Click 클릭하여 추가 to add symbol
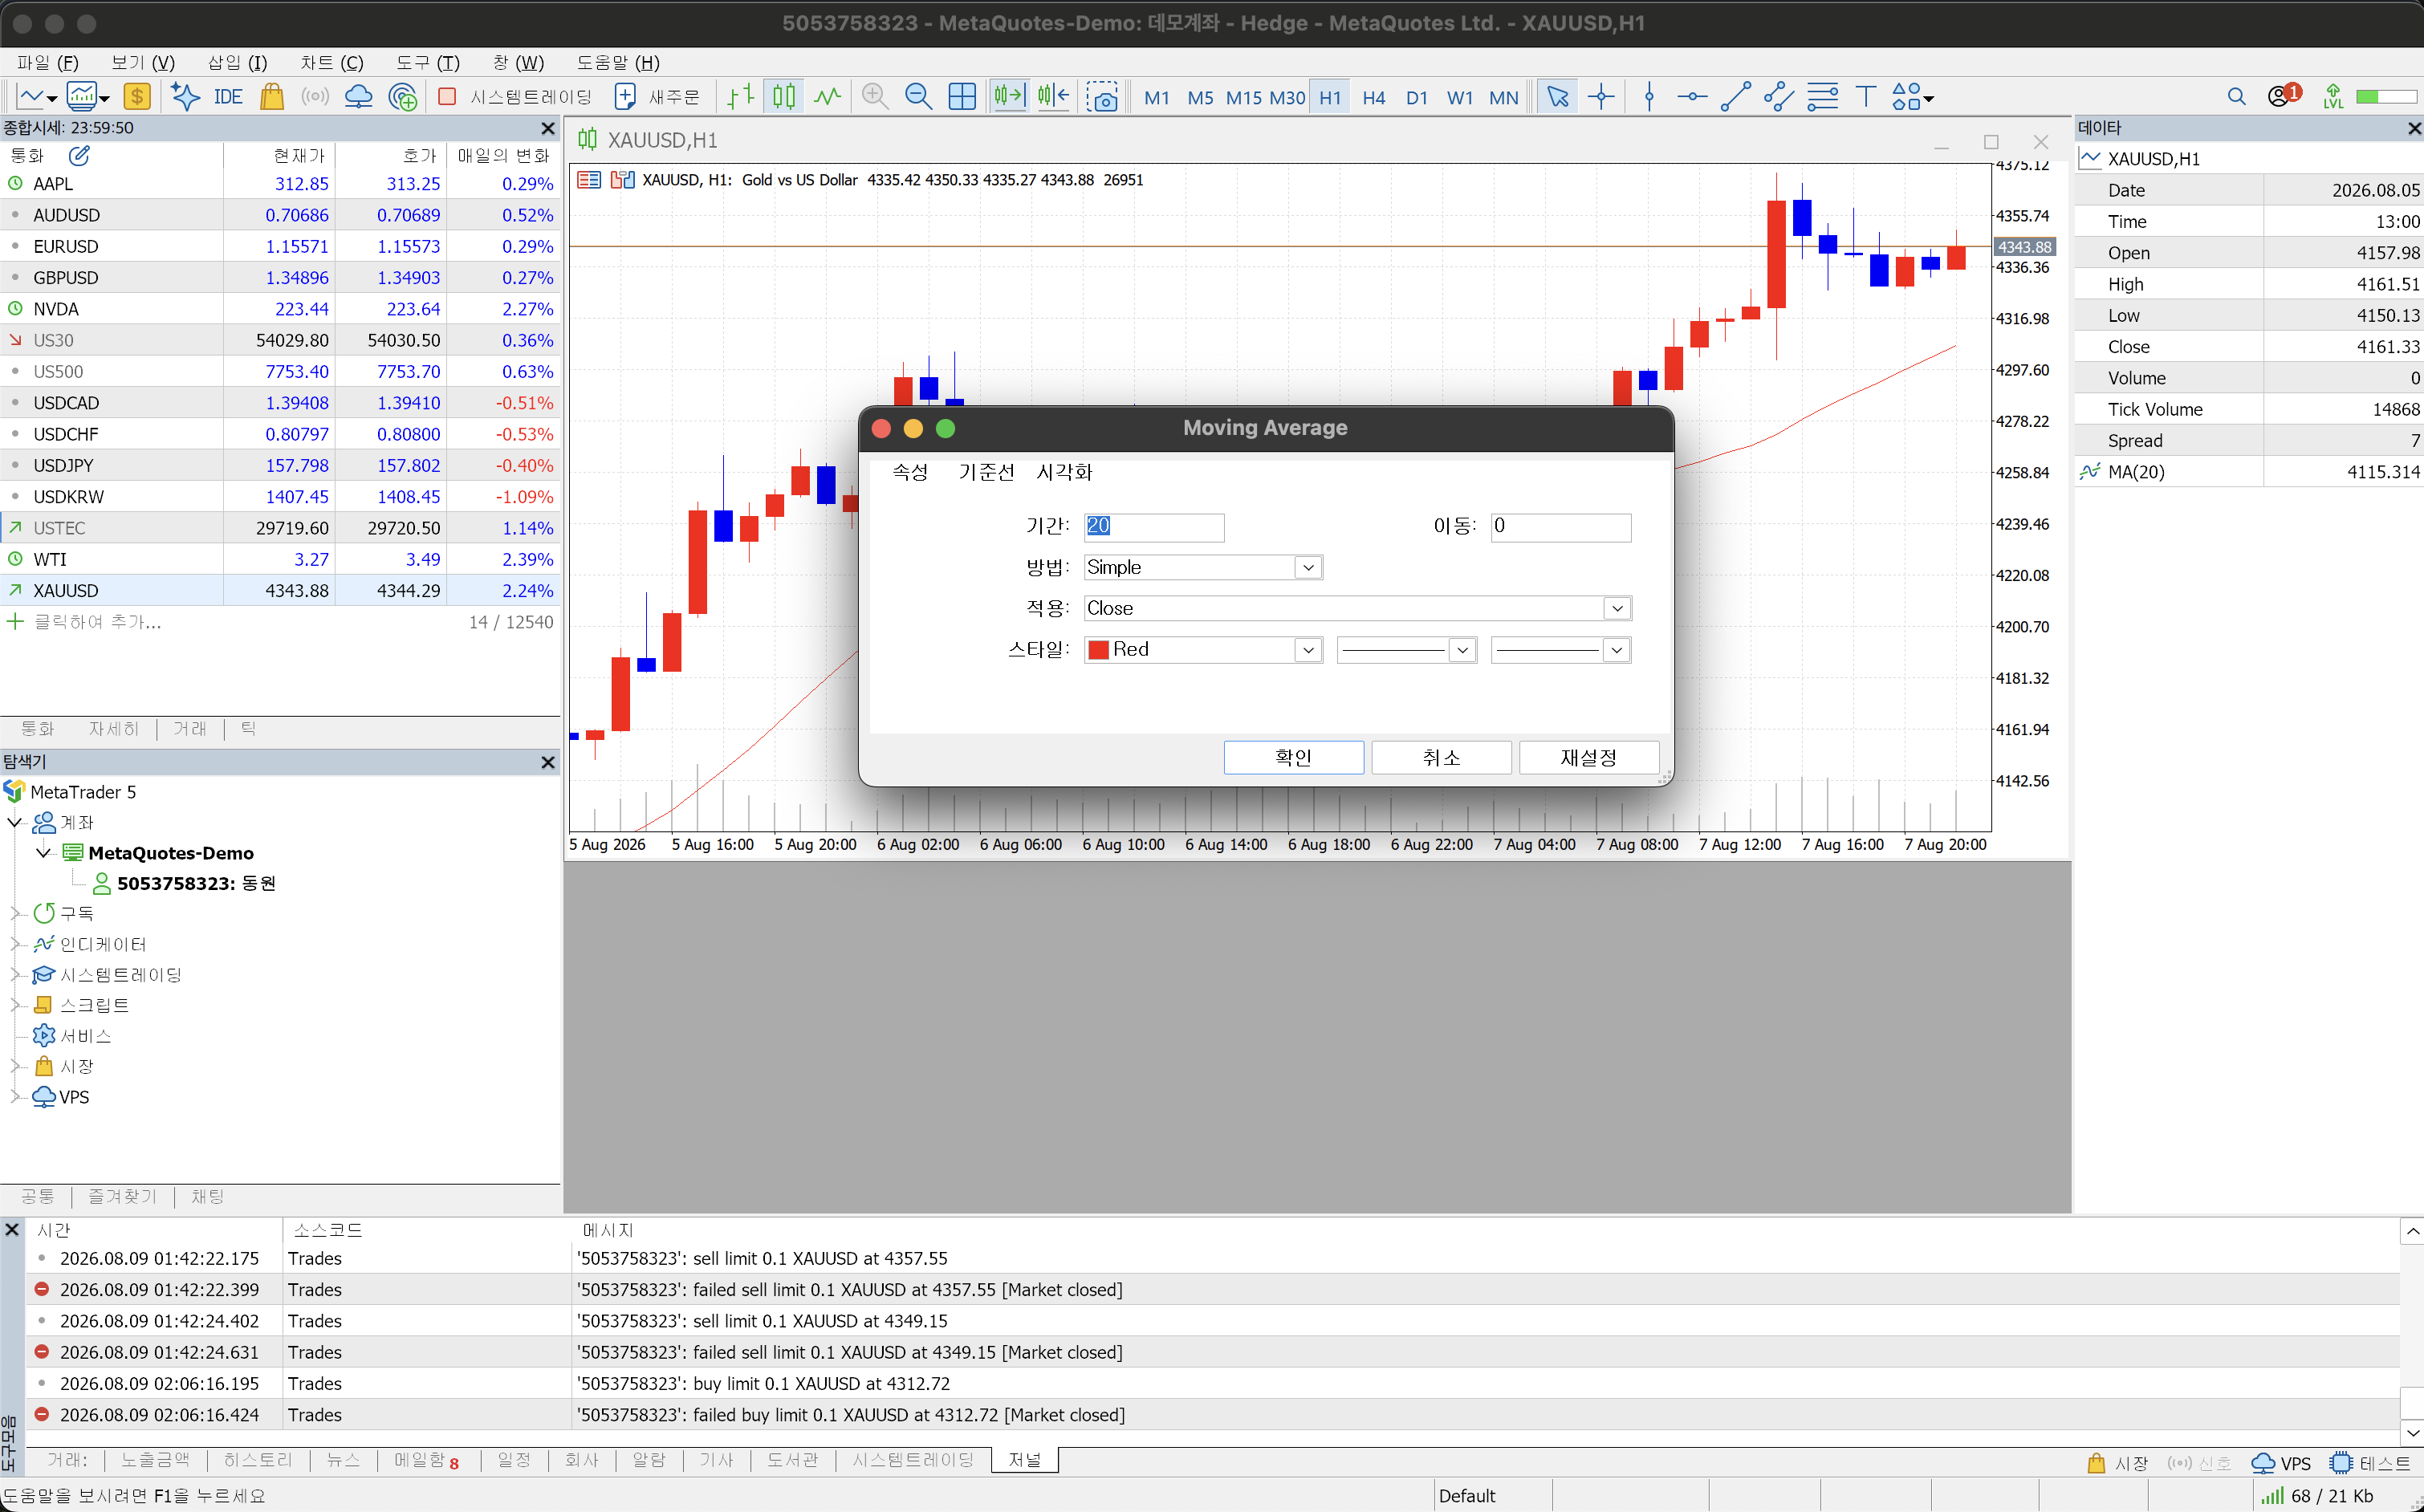Image resolution: width=2424 pixels, height=1512 pixels. coord(97,622)
